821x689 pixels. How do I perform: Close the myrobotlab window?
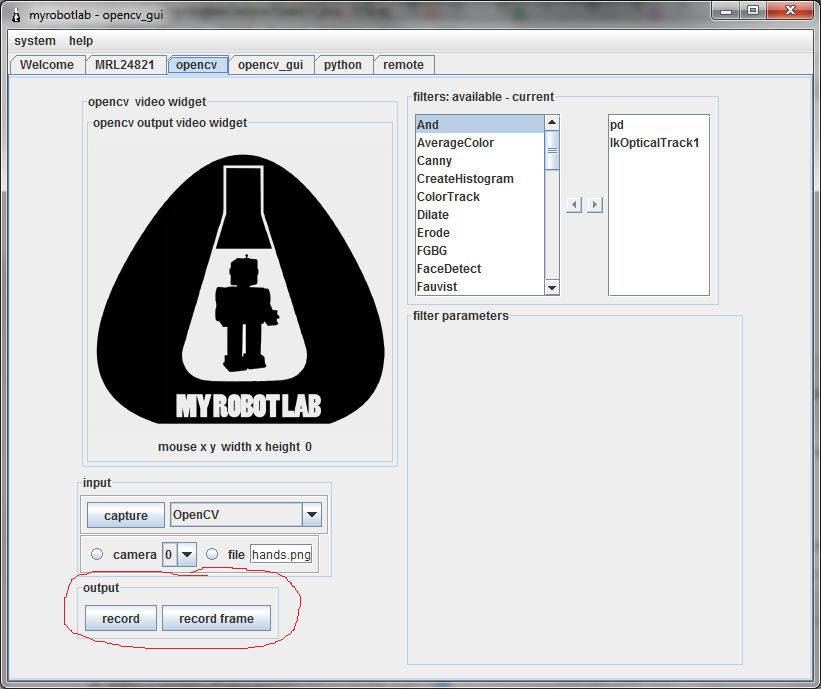(x=790, y=10)
